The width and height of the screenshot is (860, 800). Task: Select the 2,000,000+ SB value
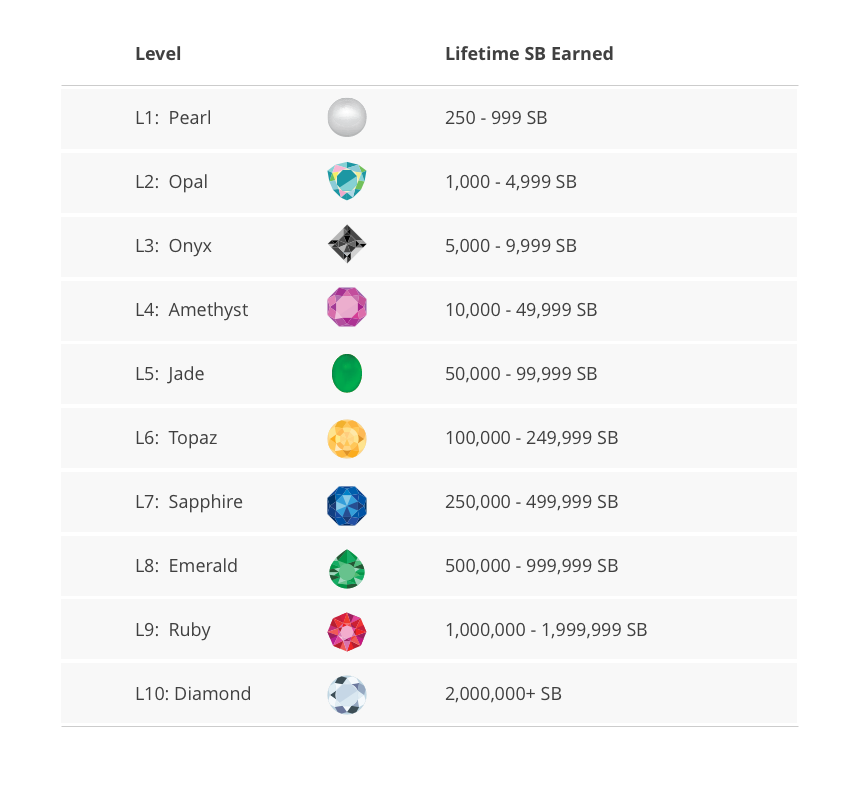(503, 694)
